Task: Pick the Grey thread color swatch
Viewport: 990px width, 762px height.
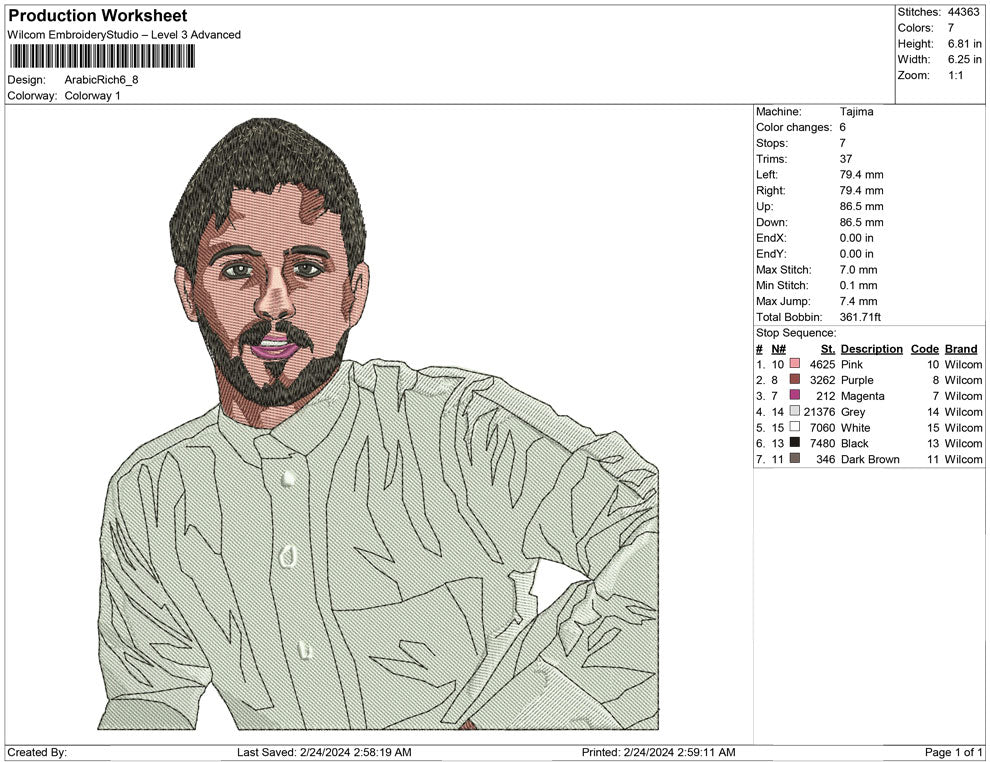Action: [x=795, y=412]
